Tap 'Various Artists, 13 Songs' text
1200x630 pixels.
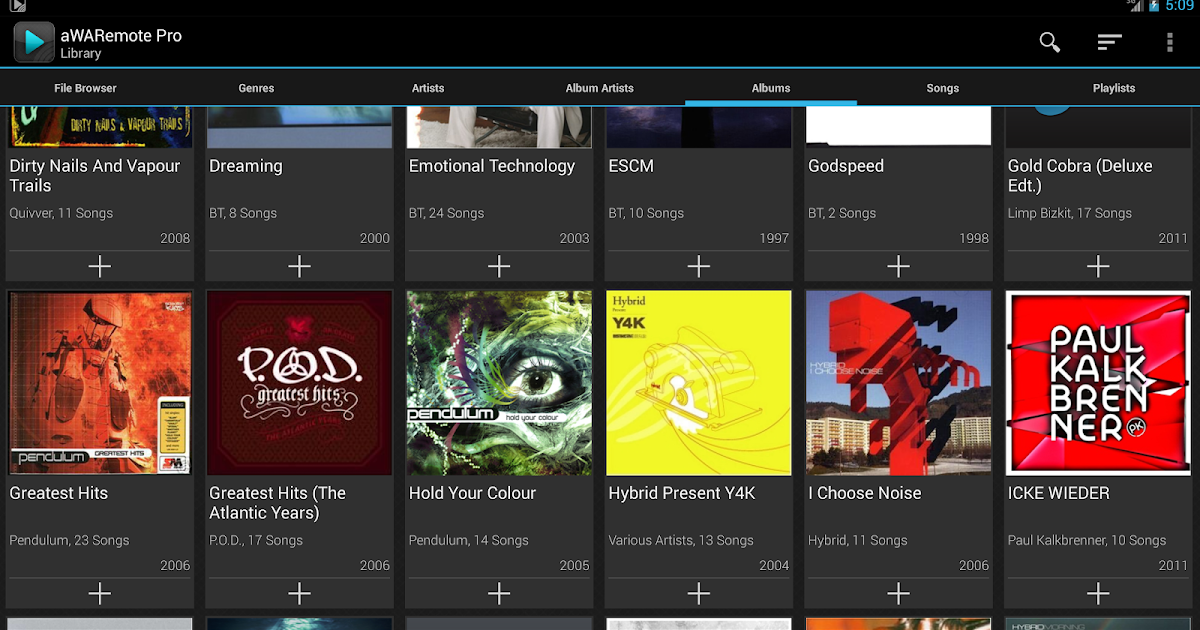[x=681, y=540]
